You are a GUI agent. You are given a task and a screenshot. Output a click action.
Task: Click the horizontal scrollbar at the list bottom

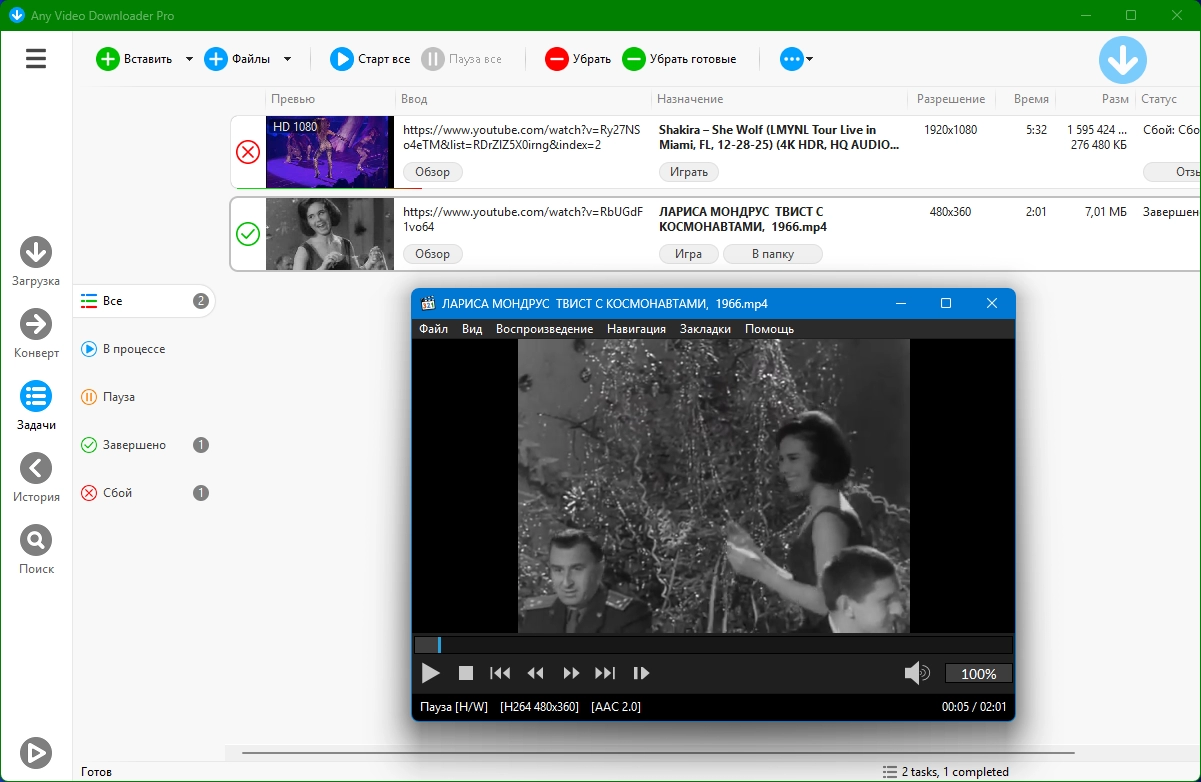(x=657, y=752)
